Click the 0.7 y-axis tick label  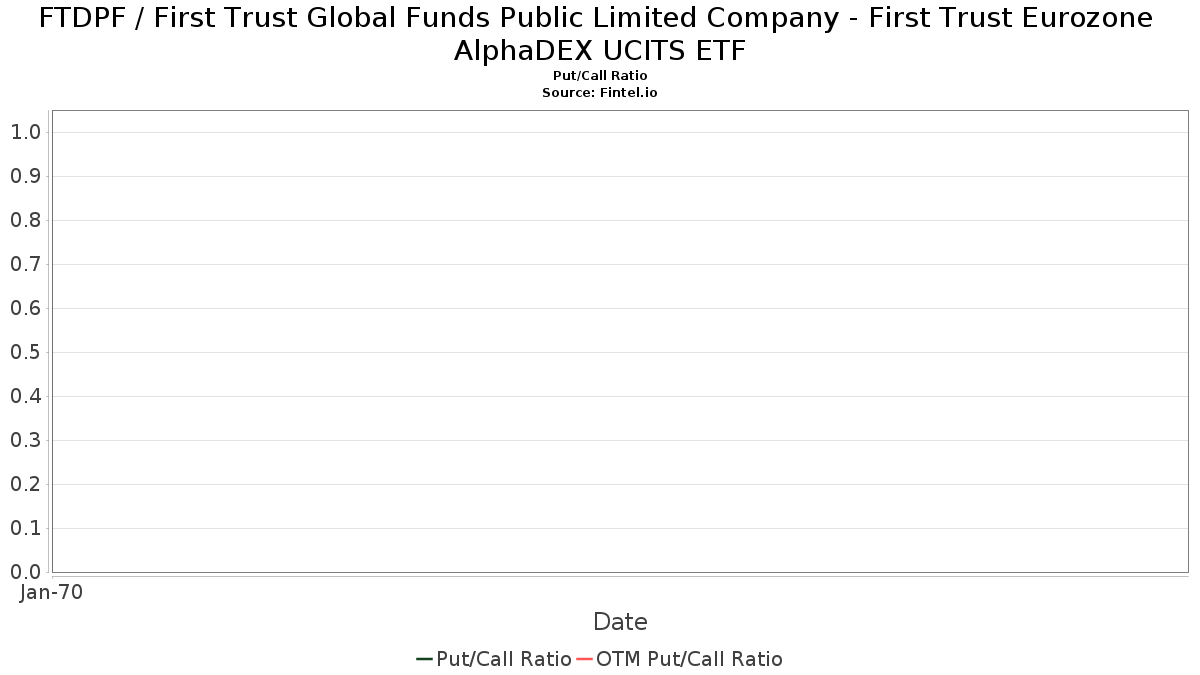pyautogui.click(x=26, y=264)
